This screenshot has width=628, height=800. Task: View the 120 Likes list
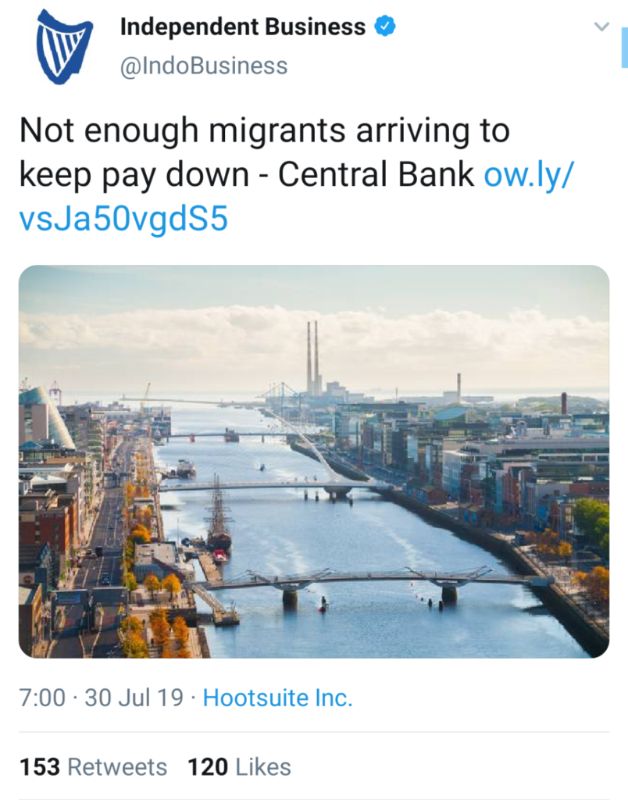tap(239, 767)
